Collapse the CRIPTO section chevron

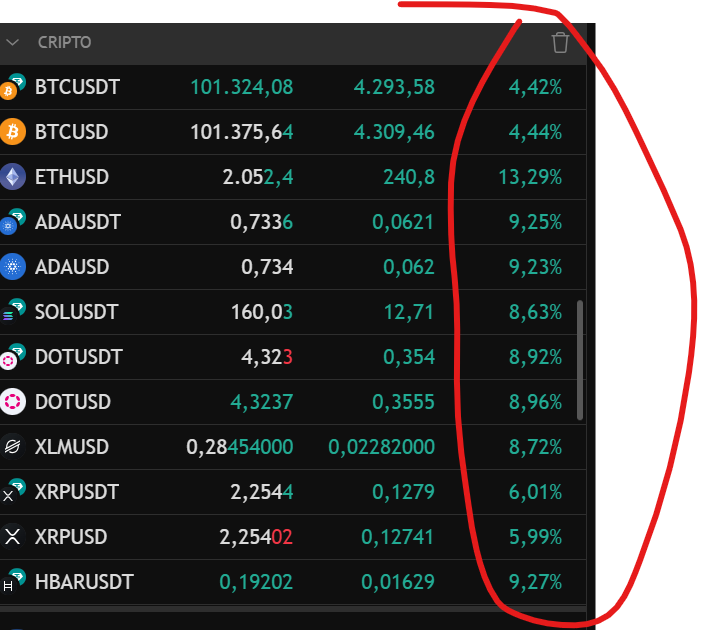[x=13, y=43]
